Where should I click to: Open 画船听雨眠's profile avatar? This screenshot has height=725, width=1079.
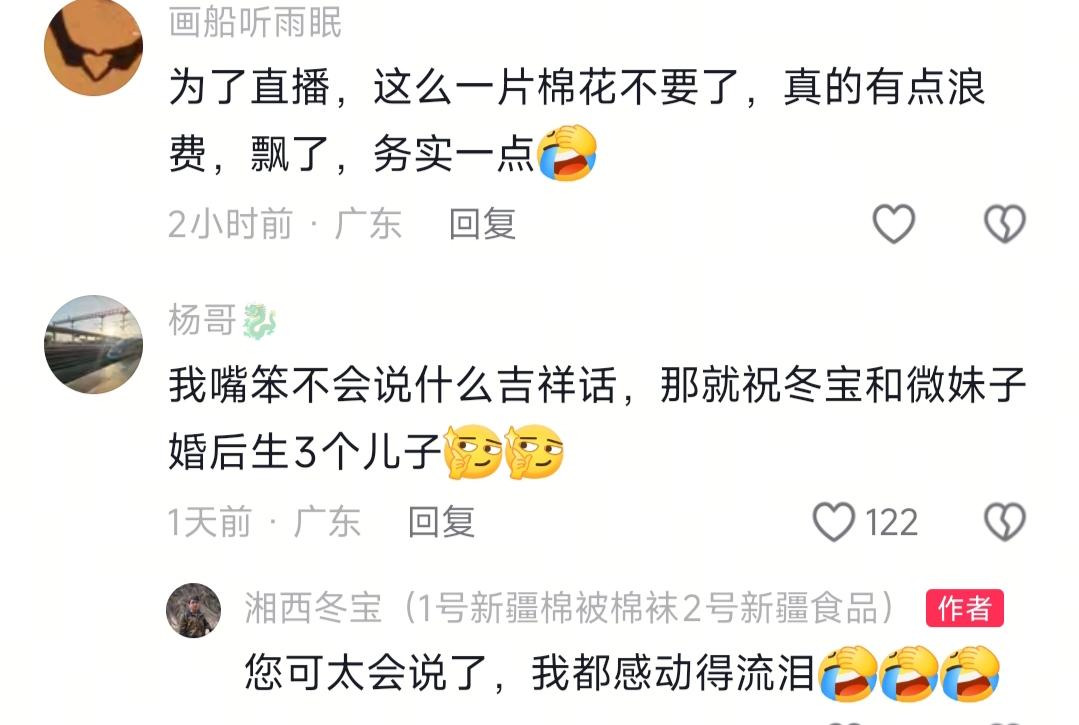click(94, 47)
